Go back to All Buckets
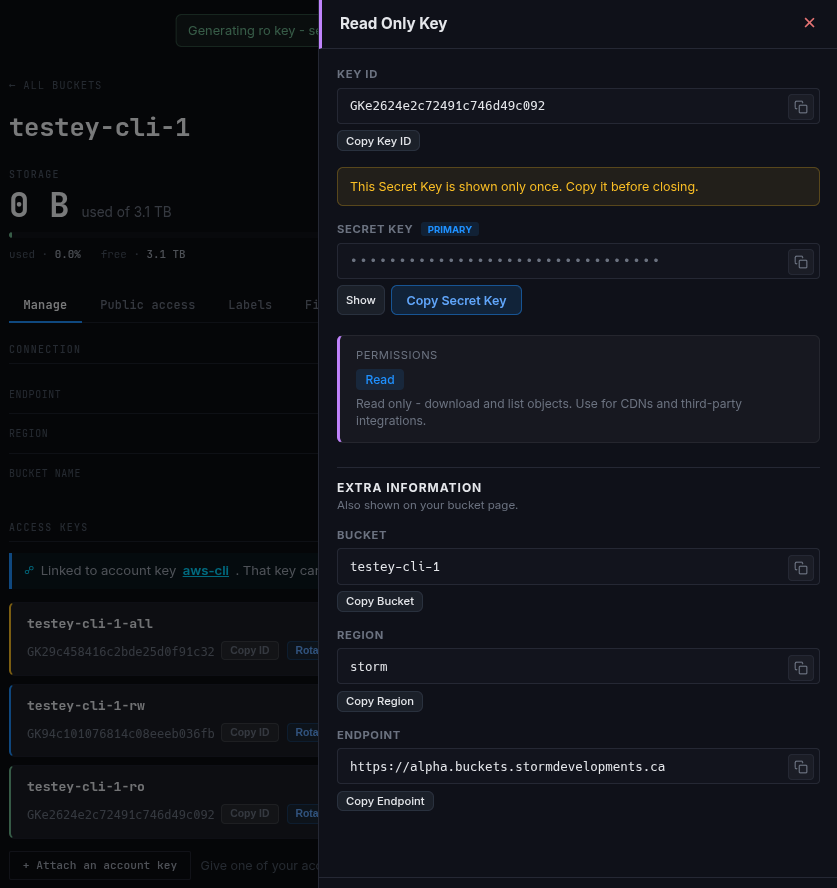Screen dimensions: 837x888 pyautogui.click(x=55, y=86)
